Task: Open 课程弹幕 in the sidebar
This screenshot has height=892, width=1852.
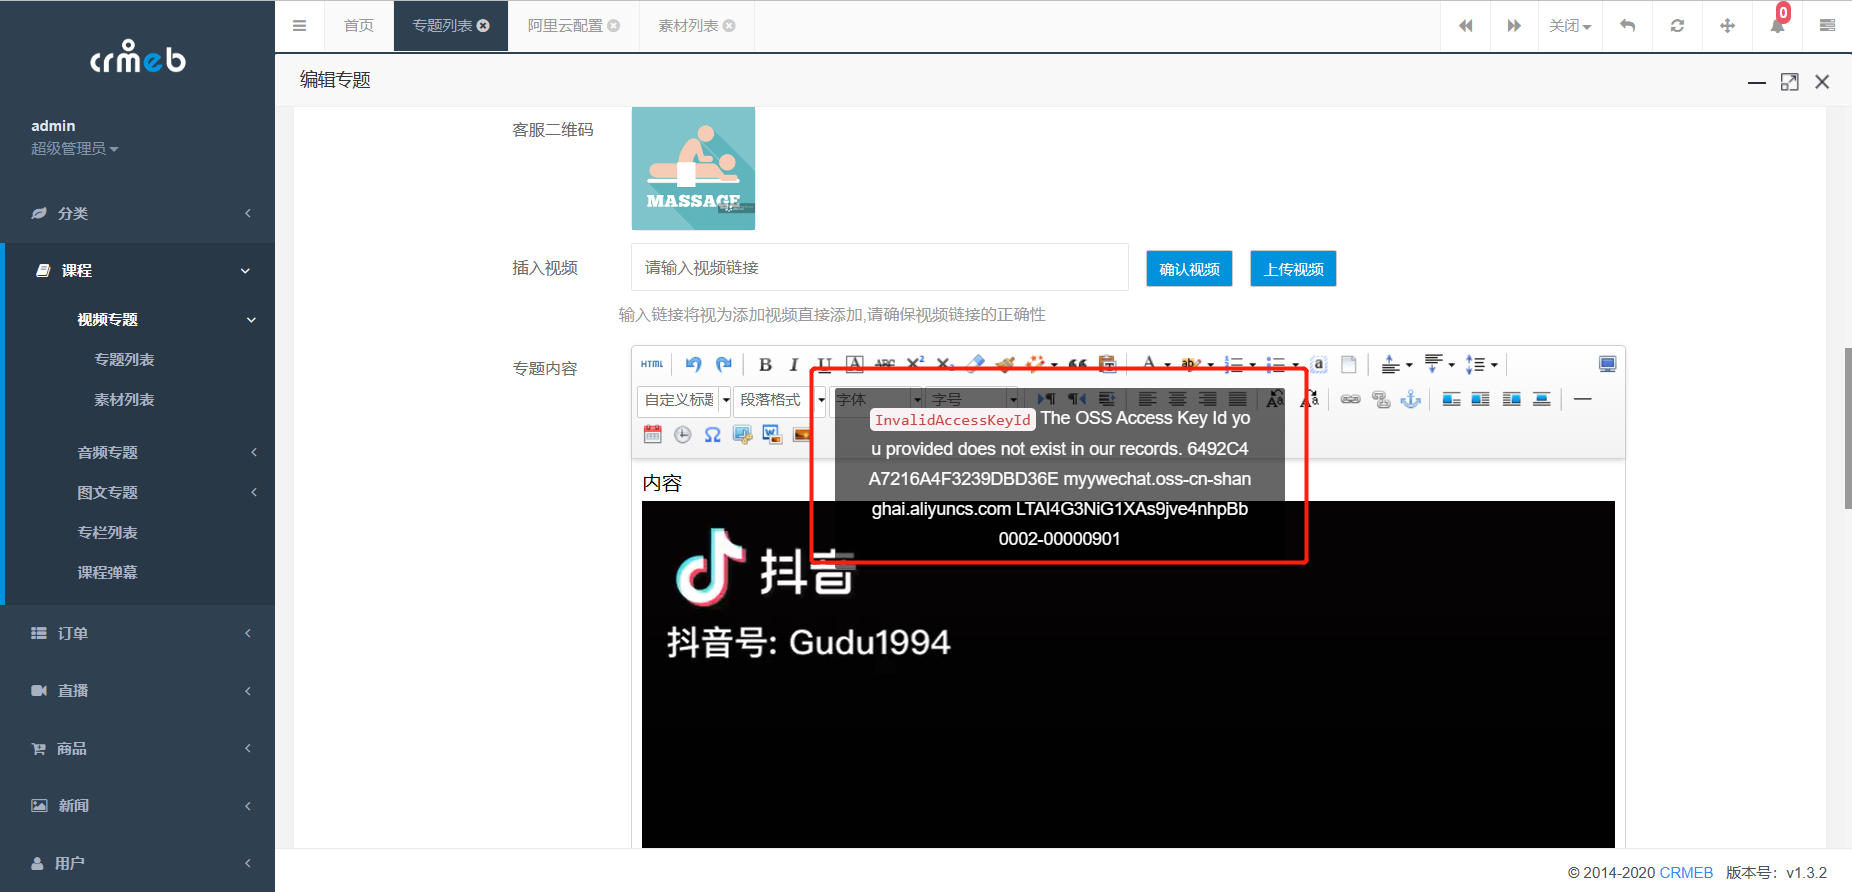Action: pyautogui.click(x=108, y=572)
